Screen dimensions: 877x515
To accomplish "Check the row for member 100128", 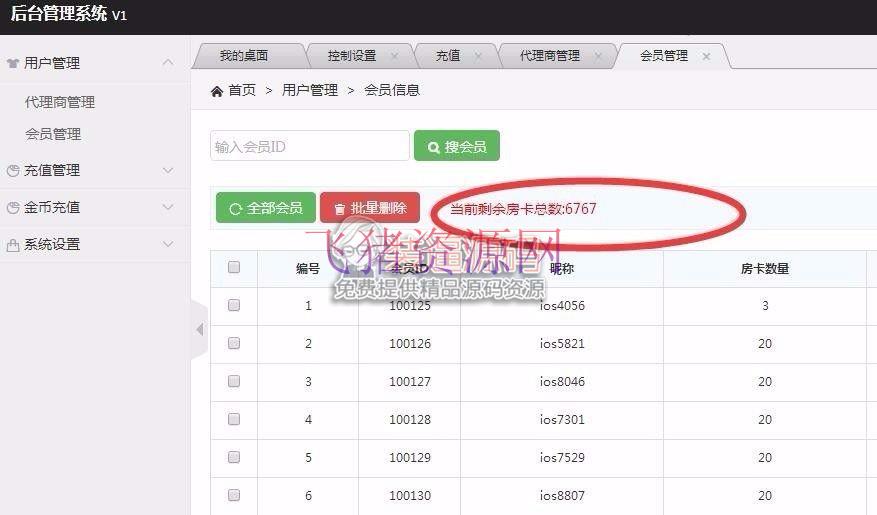I will point(234,419).
